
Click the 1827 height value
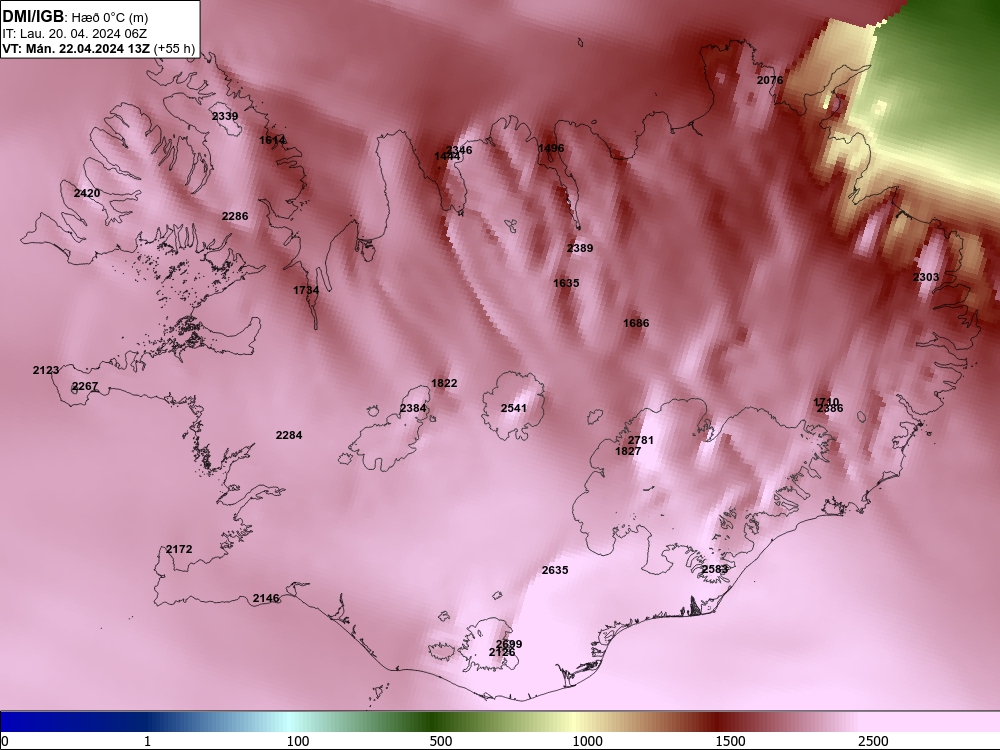point(628,451)
